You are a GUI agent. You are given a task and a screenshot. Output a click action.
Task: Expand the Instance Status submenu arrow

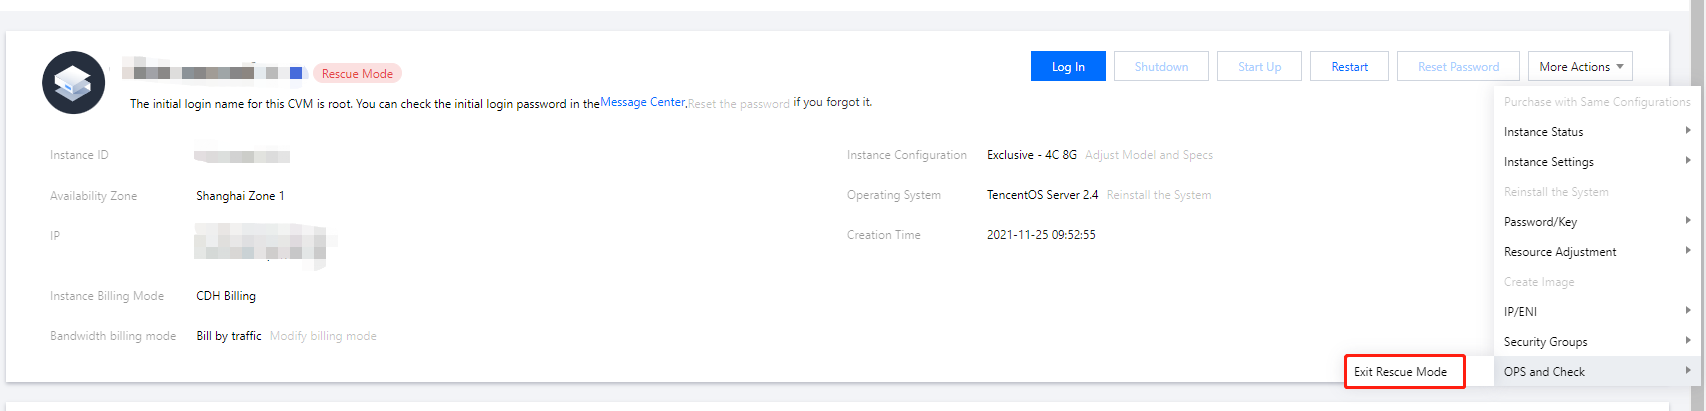[1688, 131]
